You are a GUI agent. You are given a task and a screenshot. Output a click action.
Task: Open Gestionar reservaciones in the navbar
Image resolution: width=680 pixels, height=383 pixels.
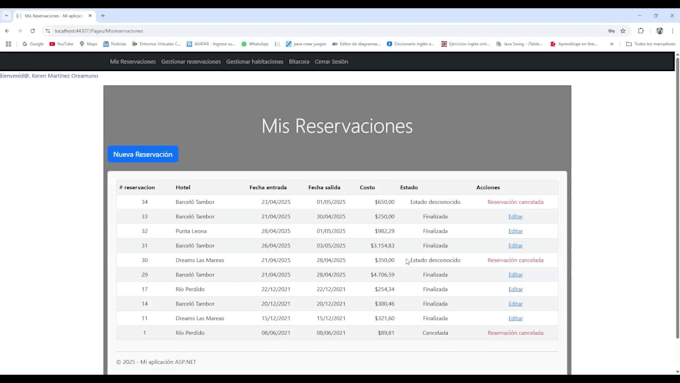191,62
